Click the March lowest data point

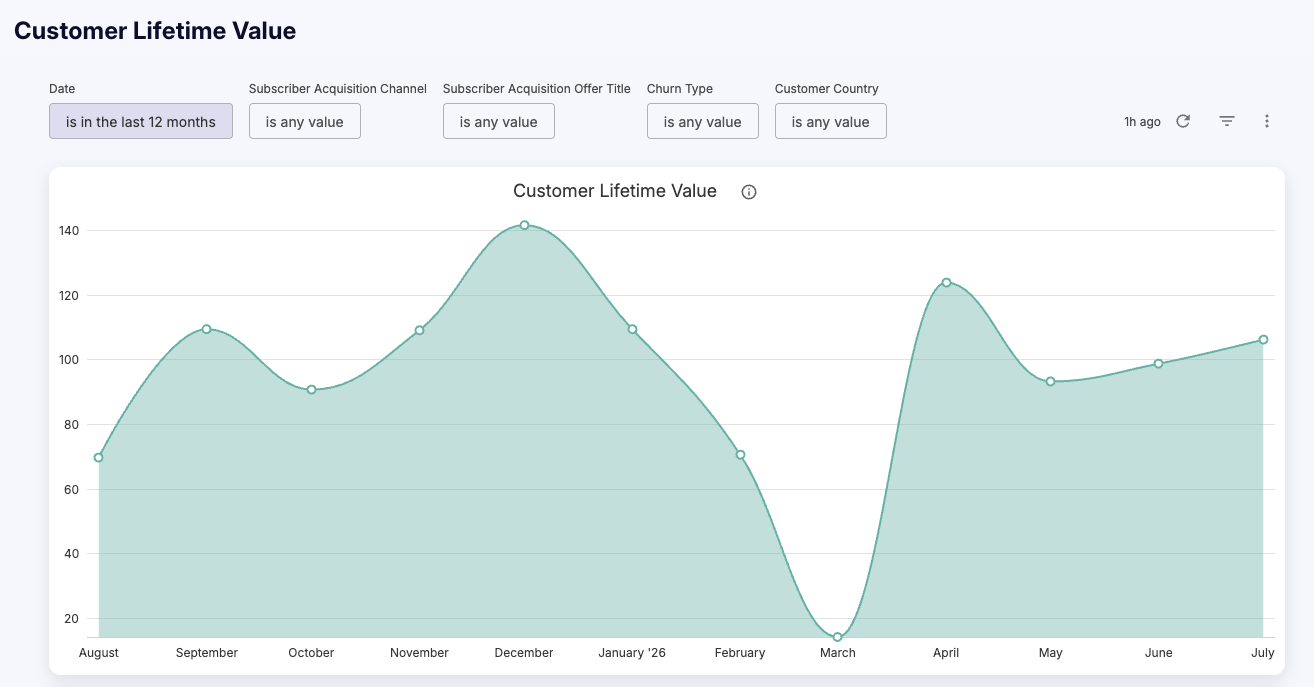tap(837, 637)
